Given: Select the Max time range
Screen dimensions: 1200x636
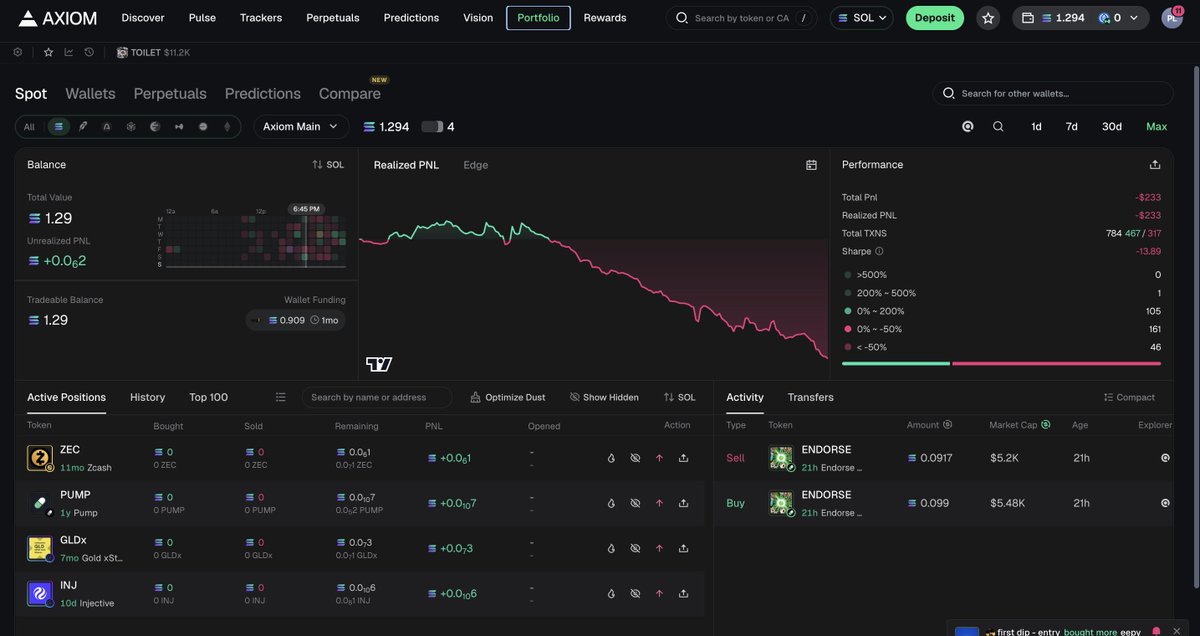Looking at the screenshot, I should (x=1157, y=127).
